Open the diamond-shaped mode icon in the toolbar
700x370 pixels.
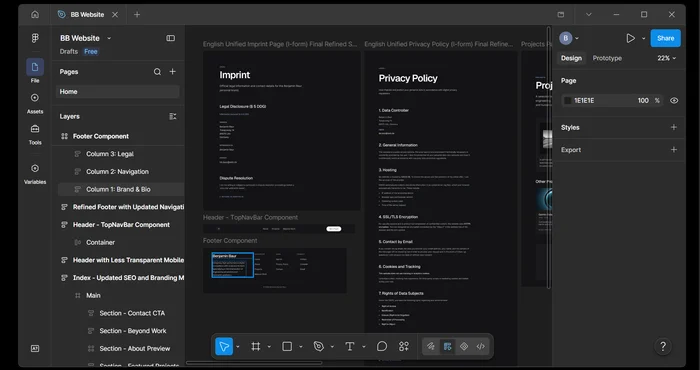(x=464, y=346)
